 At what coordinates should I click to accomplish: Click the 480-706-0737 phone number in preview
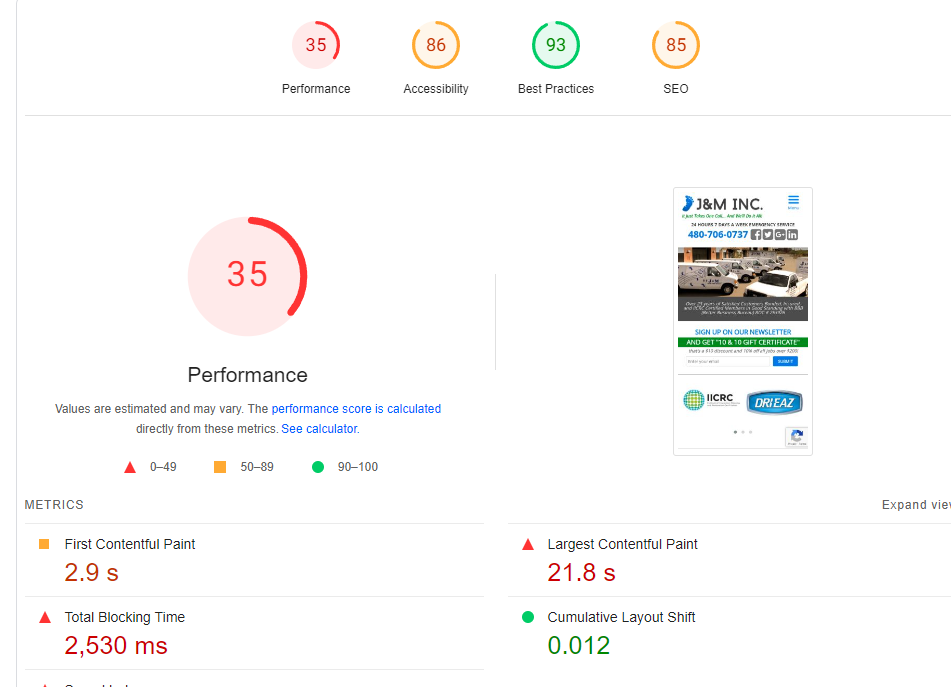coord(717,235)
